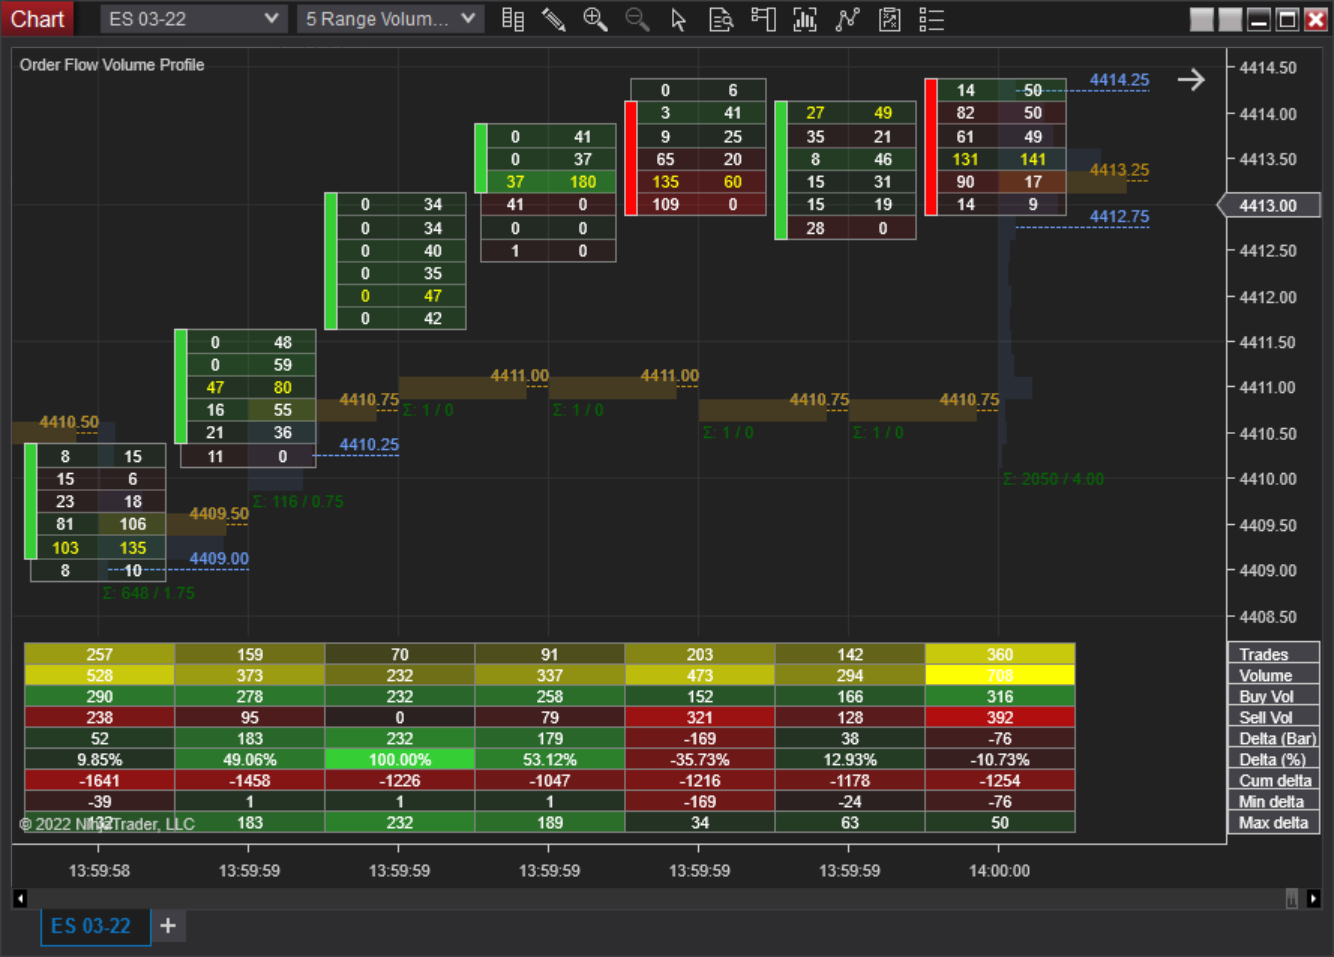Click the 4414.25 blue price label

coord(1119,80)
